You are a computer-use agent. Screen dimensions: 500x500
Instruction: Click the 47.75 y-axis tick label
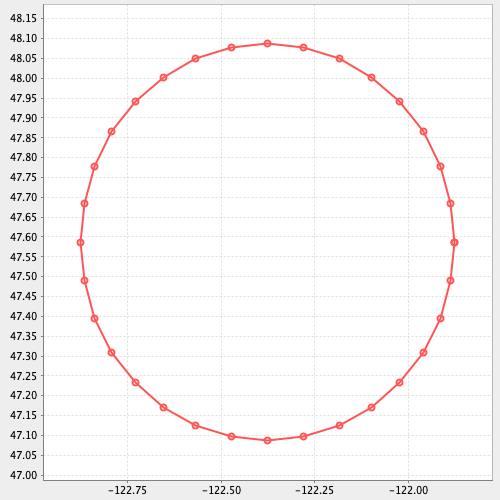[23, 177]
